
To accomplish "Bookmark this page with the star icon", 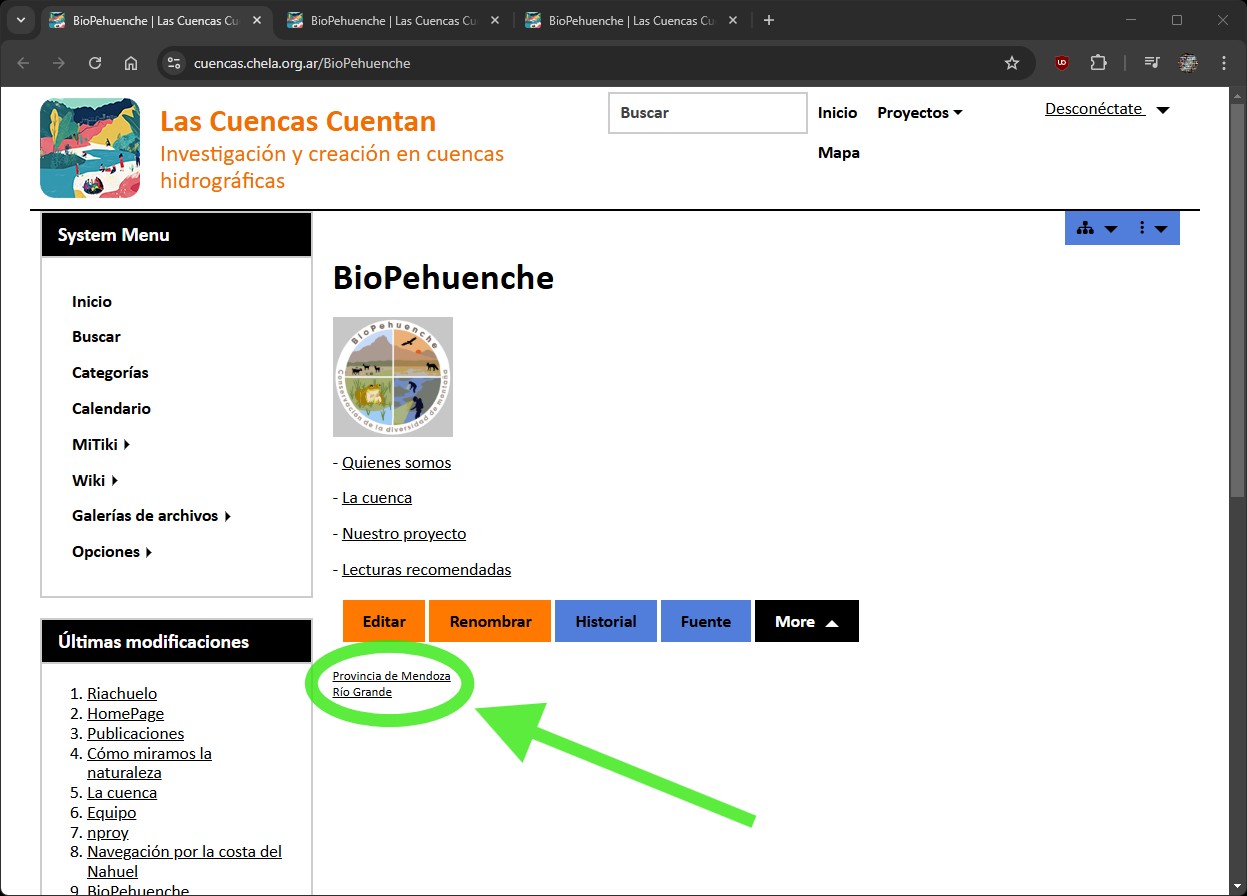I will click(x=1011, y=63).
